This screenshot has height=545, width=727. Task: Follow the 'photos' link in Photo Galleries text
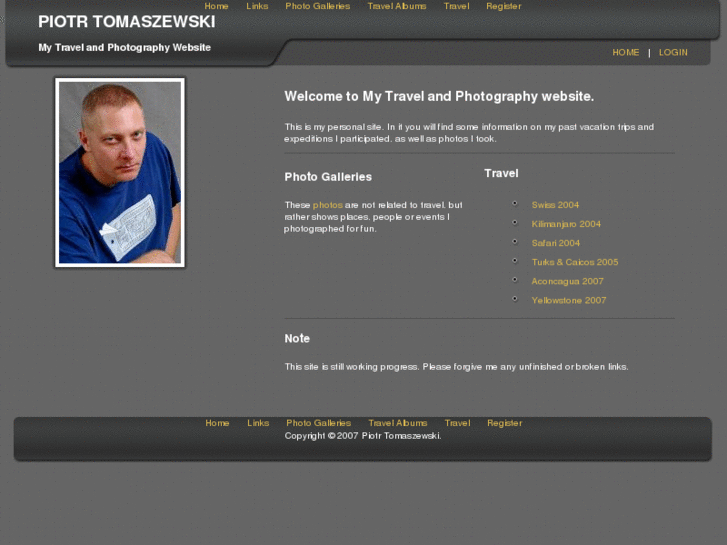(x=328, y=205)
